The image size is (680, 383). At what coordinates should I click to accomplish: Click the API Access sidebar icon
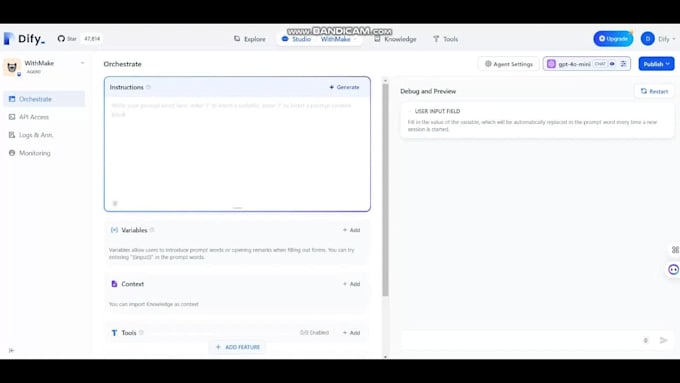[12, 117]
